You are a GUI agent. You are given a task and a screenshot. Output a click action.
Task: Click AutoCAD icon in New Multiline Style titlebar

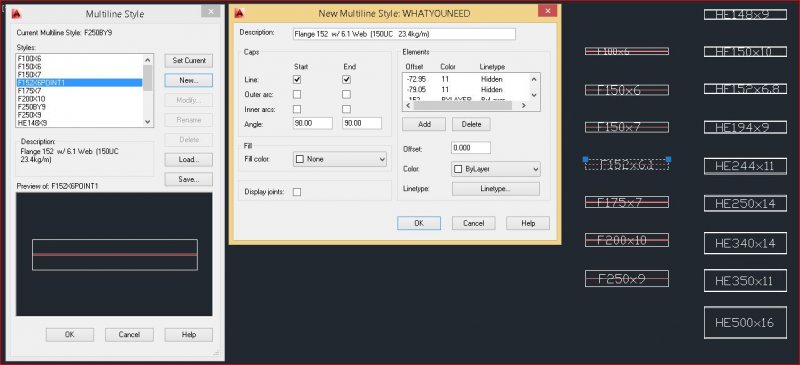pyautogui.click(x=239, y=13)
